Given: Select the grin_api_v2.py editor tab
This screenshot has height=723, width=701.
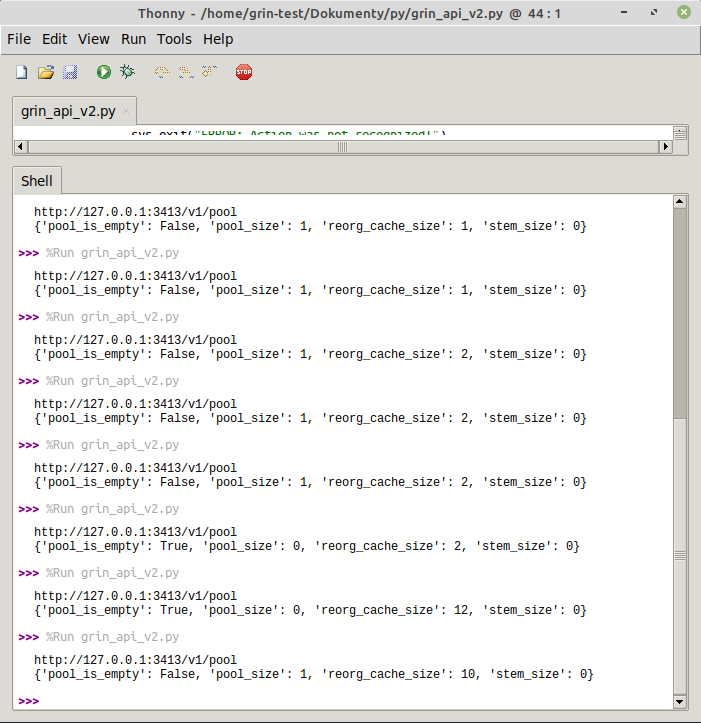Looking at the screenshot, I should [68, 111].
